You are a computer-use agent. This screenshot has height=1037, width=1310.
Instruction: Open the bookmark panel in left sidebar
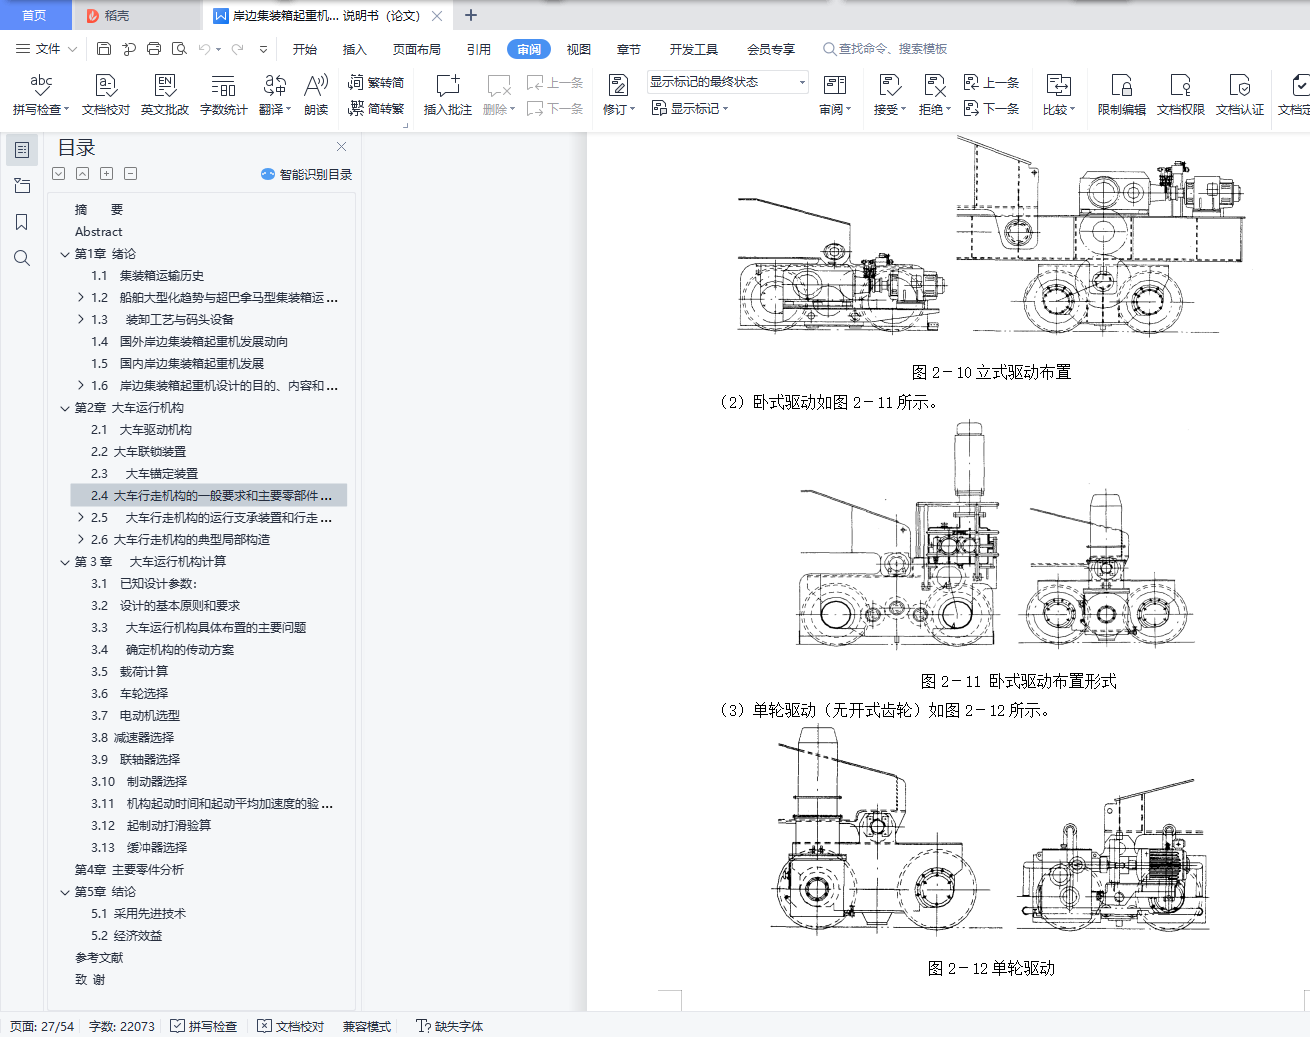coord(21,222)
